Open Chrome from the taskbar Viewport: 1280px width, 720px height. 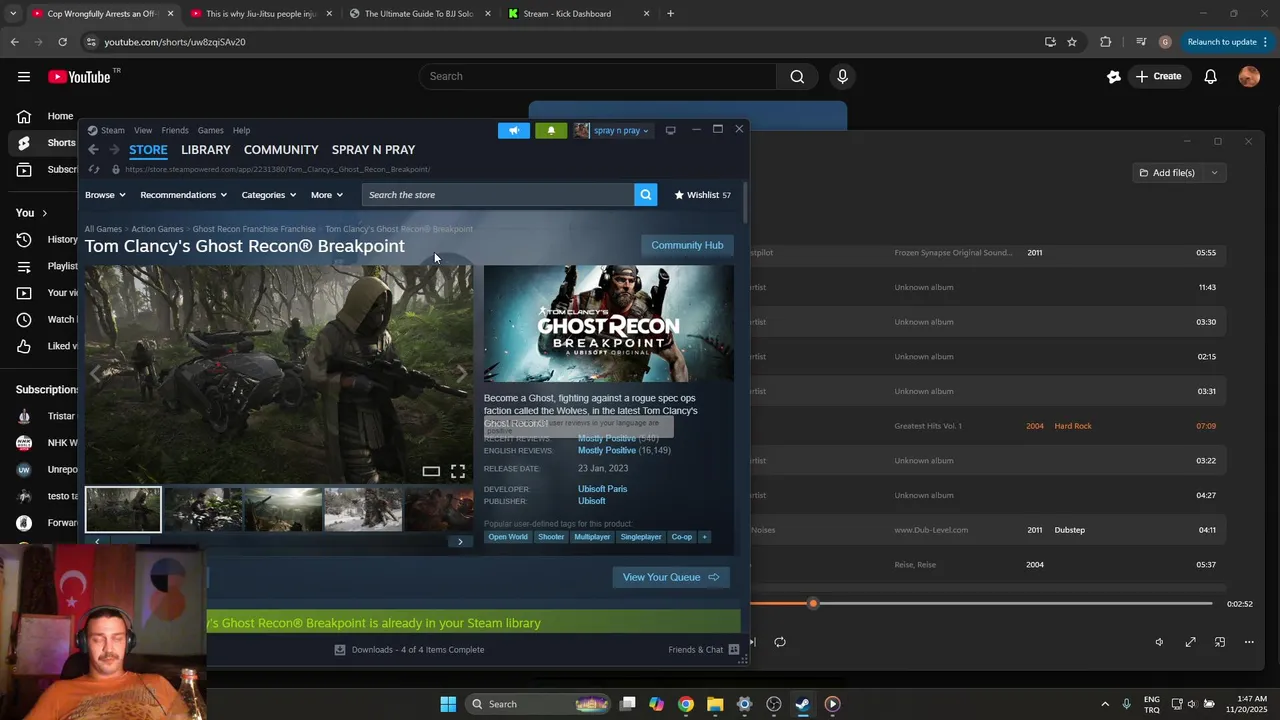click(x=686, y=704)
